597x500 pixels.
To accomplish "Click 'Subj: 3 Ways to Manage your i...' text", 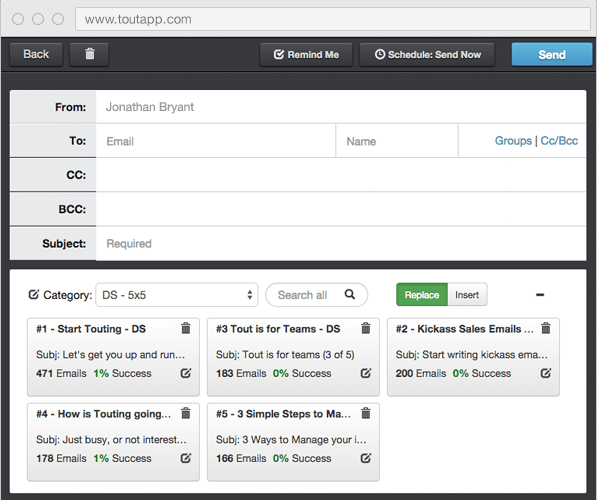I will [291, 440].
